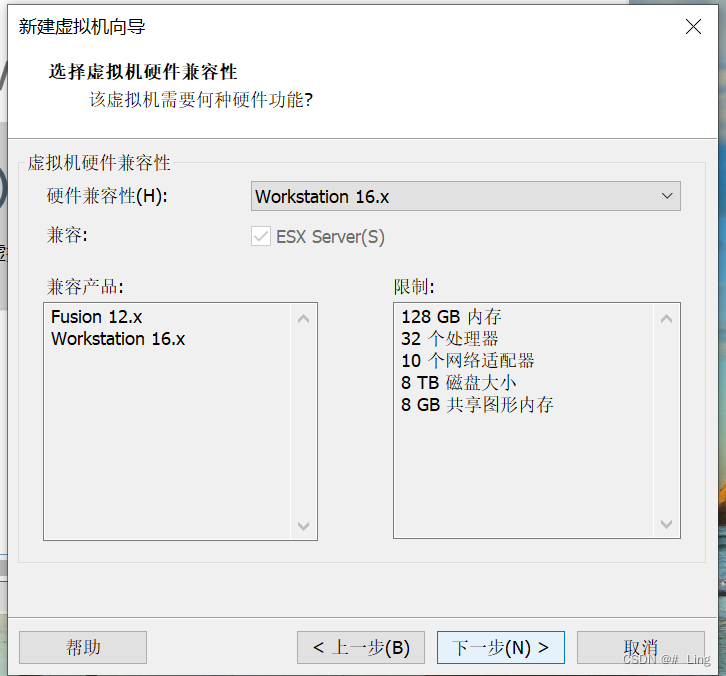Select the 32 个处理器 limit entry
The height and width of the screenshot is (676, 726).
(449, 339)
